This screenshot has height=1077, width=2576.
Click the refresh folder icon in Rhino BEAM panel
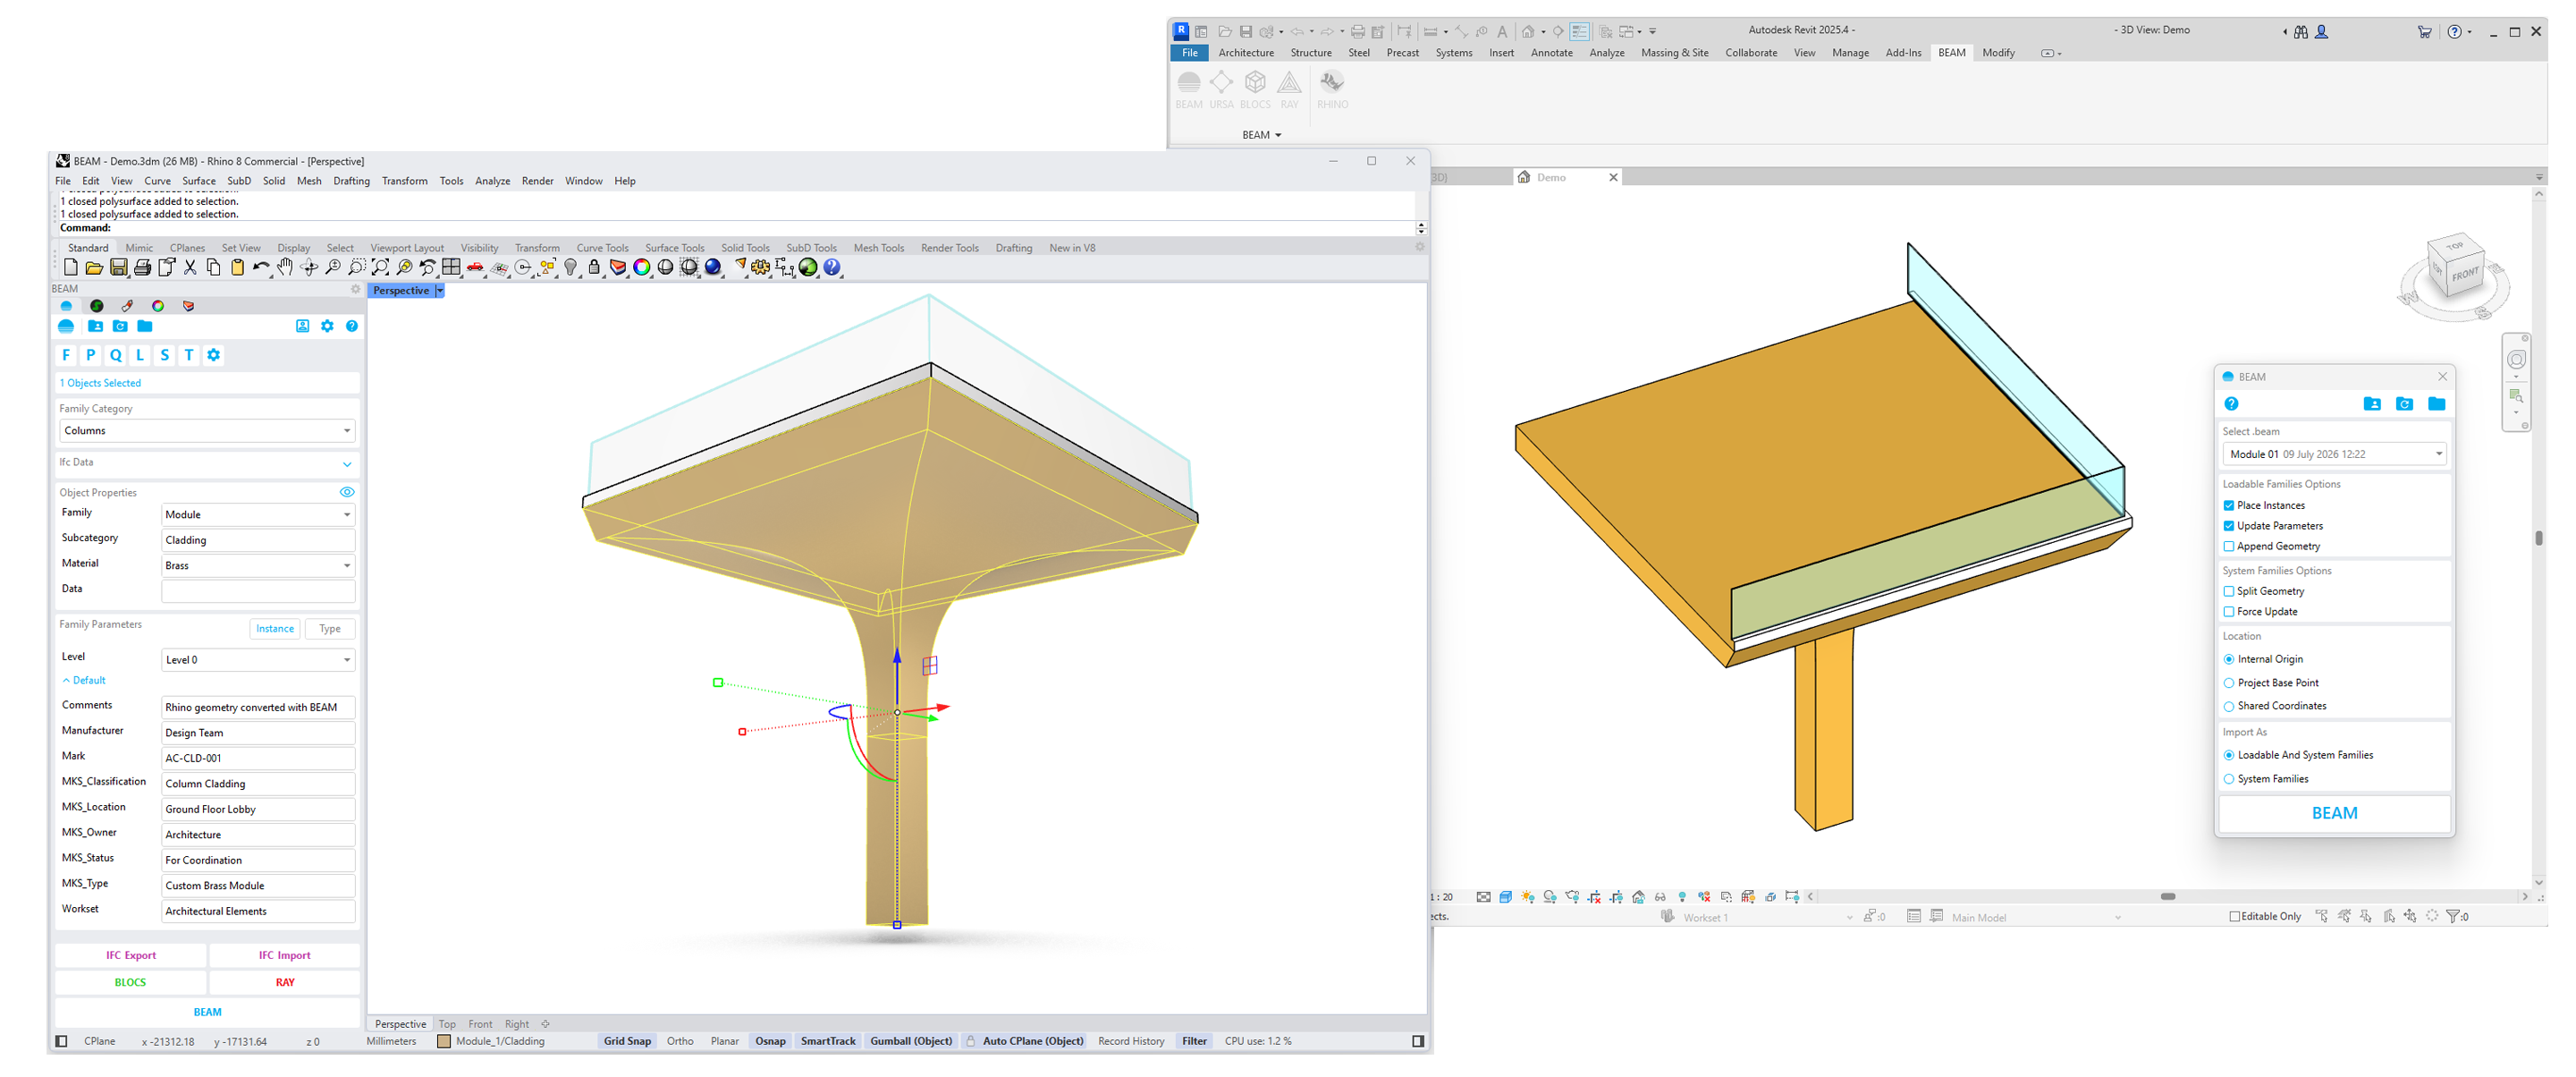[x=120, y=326]
